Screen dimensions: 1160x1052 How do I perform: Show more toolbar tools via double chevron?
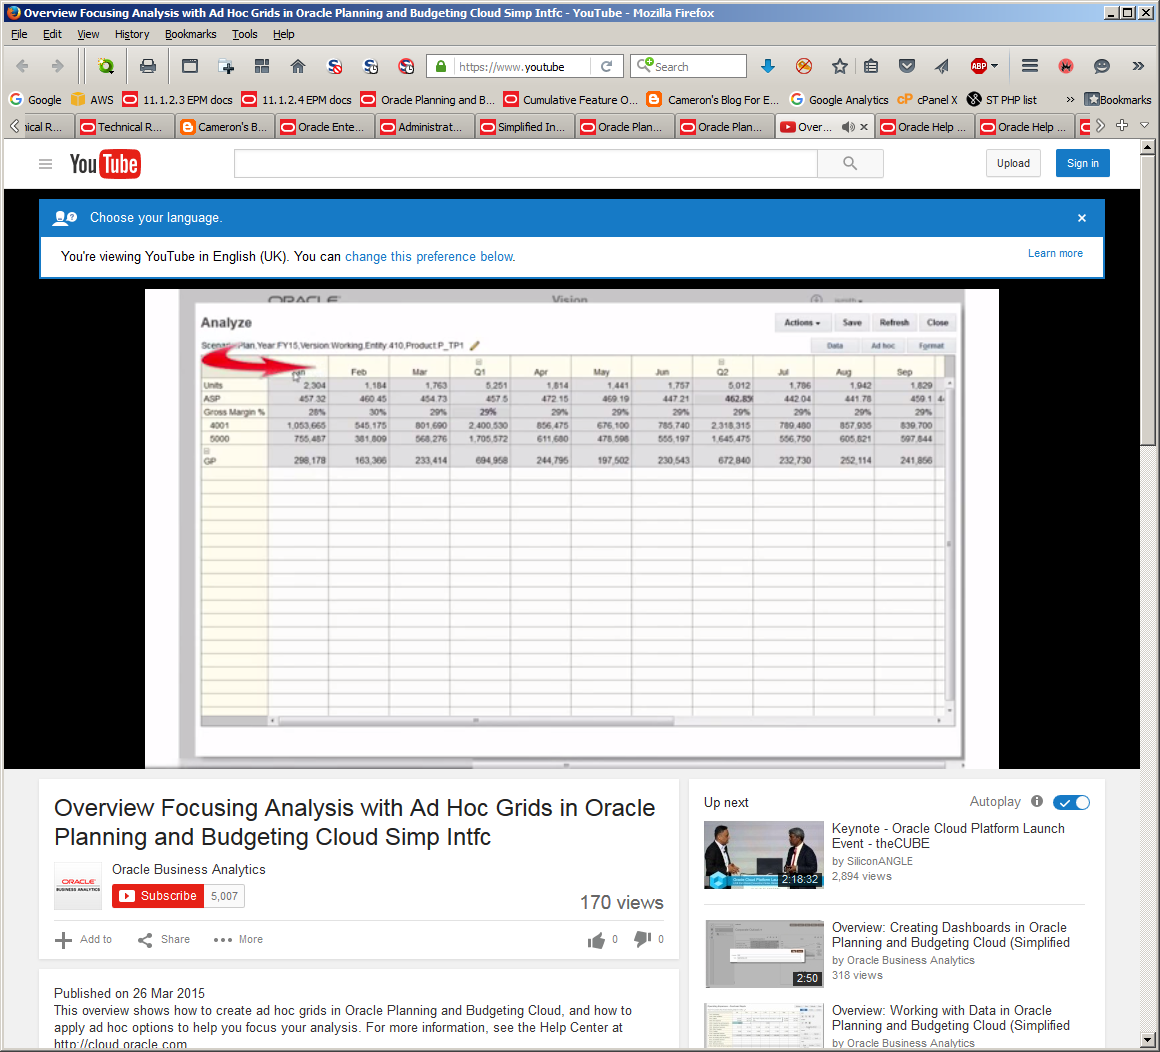pyautogui.click(x=1138, y=67)
